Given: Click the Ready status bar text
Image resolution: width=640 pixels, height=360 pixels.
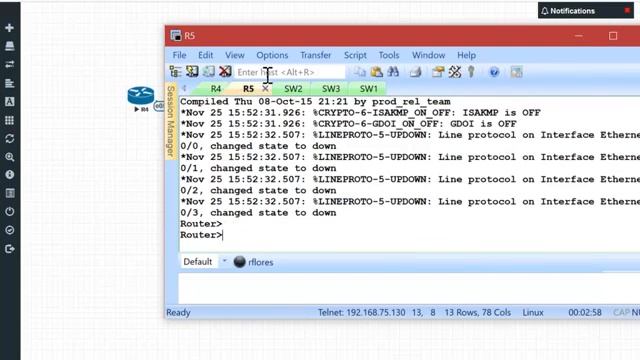Looking at the screenshot, I should tap(178, 312).
